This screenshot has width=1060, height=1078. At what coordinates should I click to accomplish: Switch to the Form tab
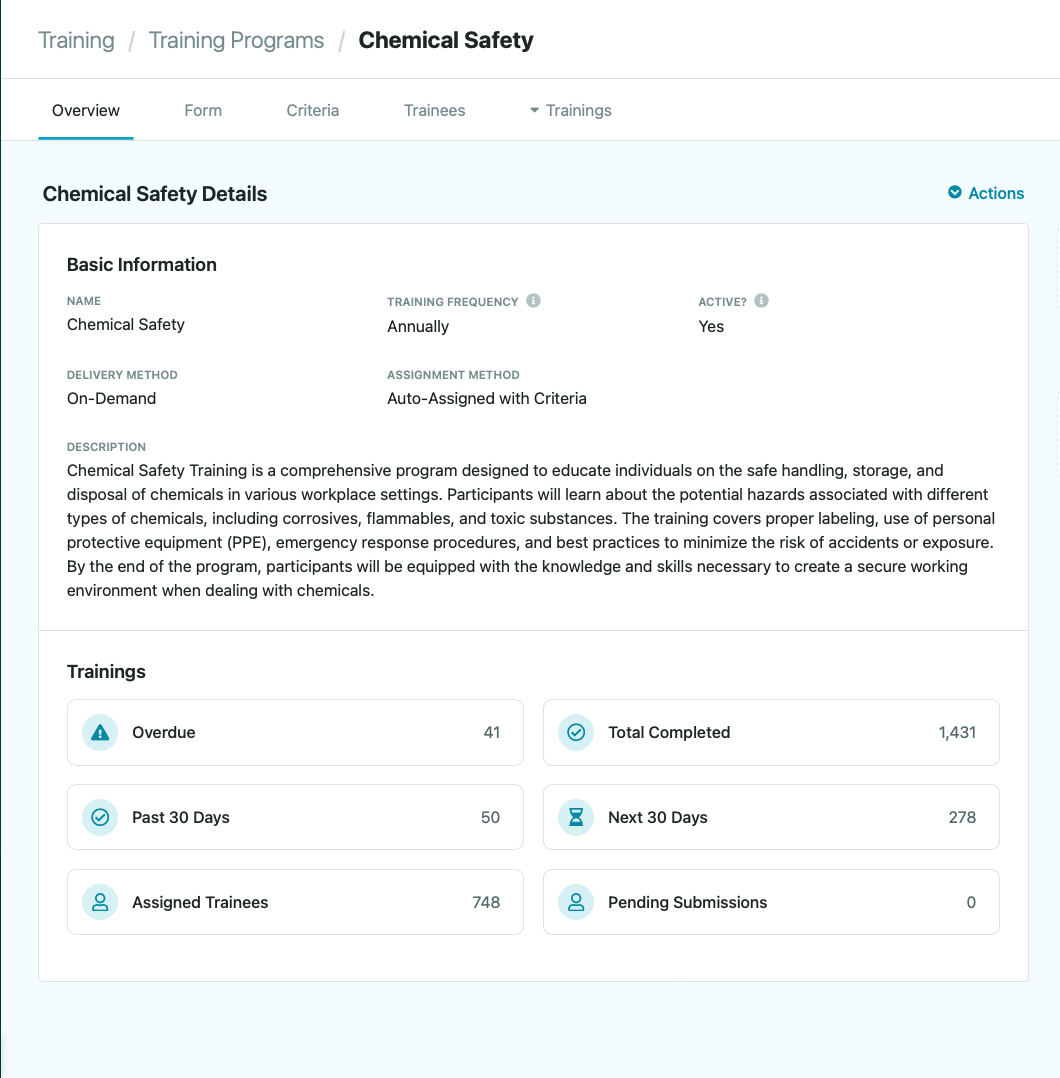(203, 111)
